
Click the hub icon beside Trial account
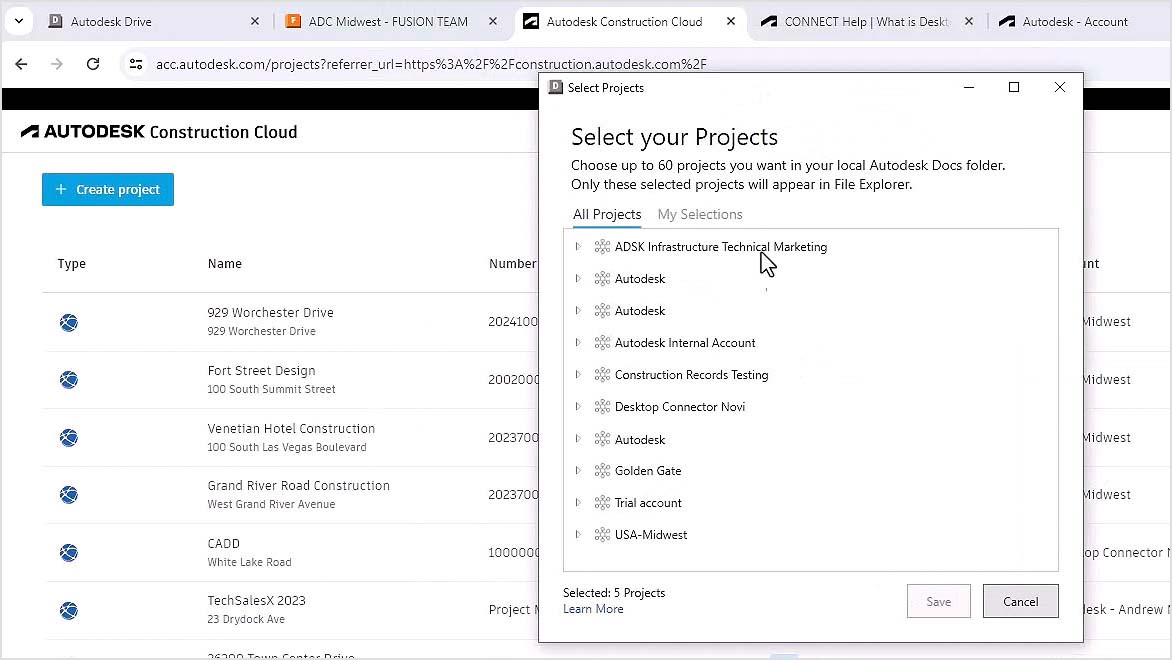tap(602, 503)
